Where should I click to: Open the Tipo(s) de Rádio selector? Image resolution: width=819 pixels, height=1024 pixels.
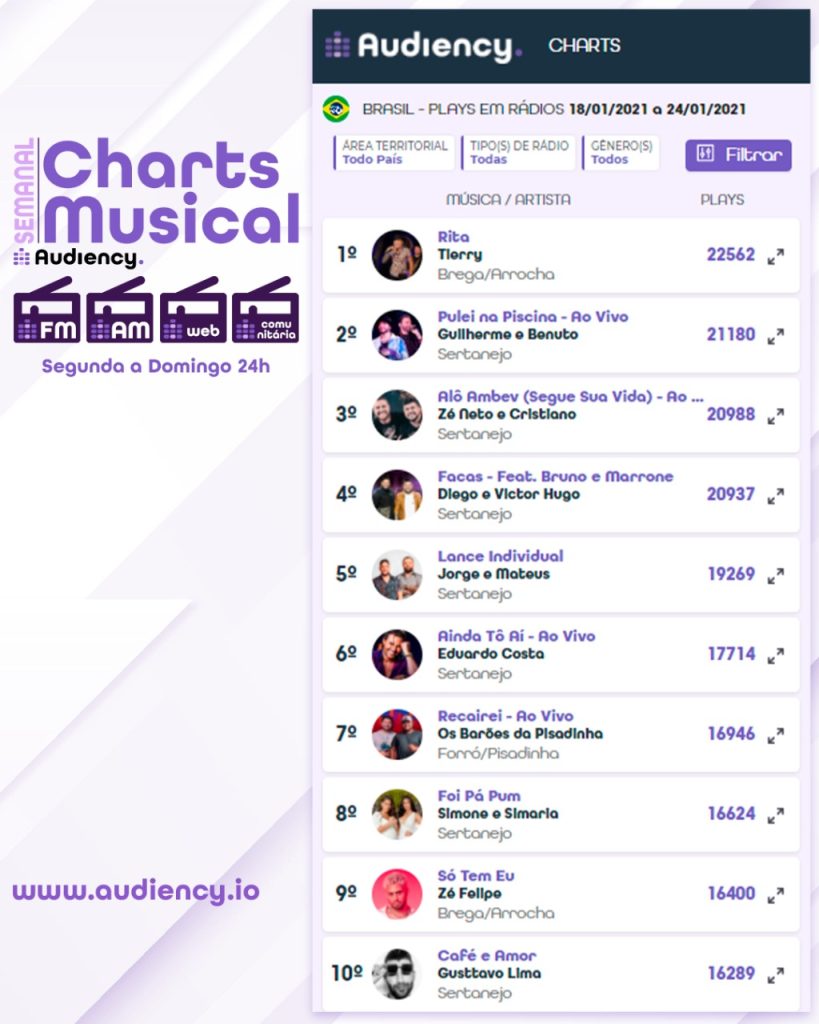(518, 153)
